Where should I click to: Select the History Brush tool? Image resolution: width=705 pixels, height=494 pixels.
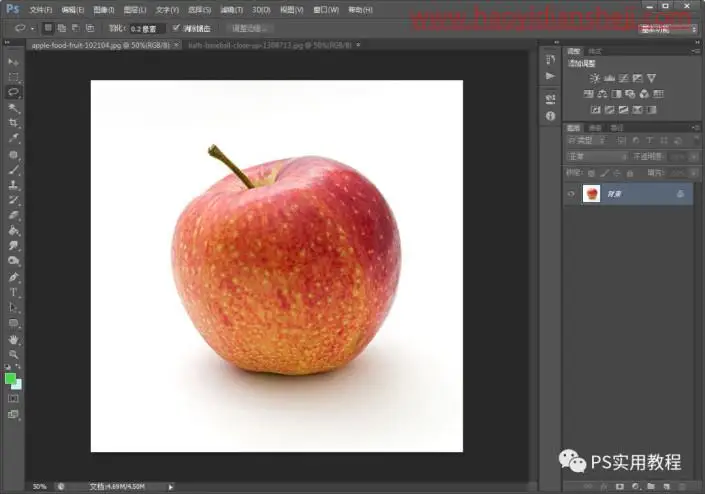[13, 200]
